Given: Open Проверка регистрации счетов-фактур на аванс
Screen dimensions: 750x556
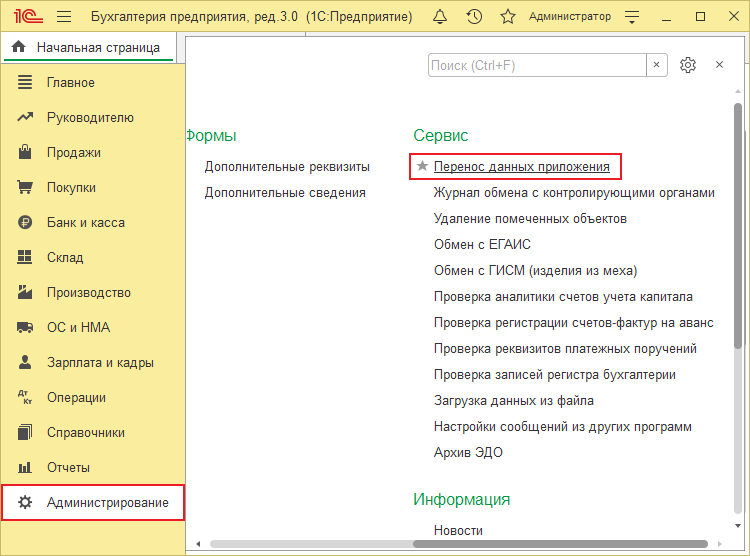Looking at the screenshot, I should pos(574,323).
